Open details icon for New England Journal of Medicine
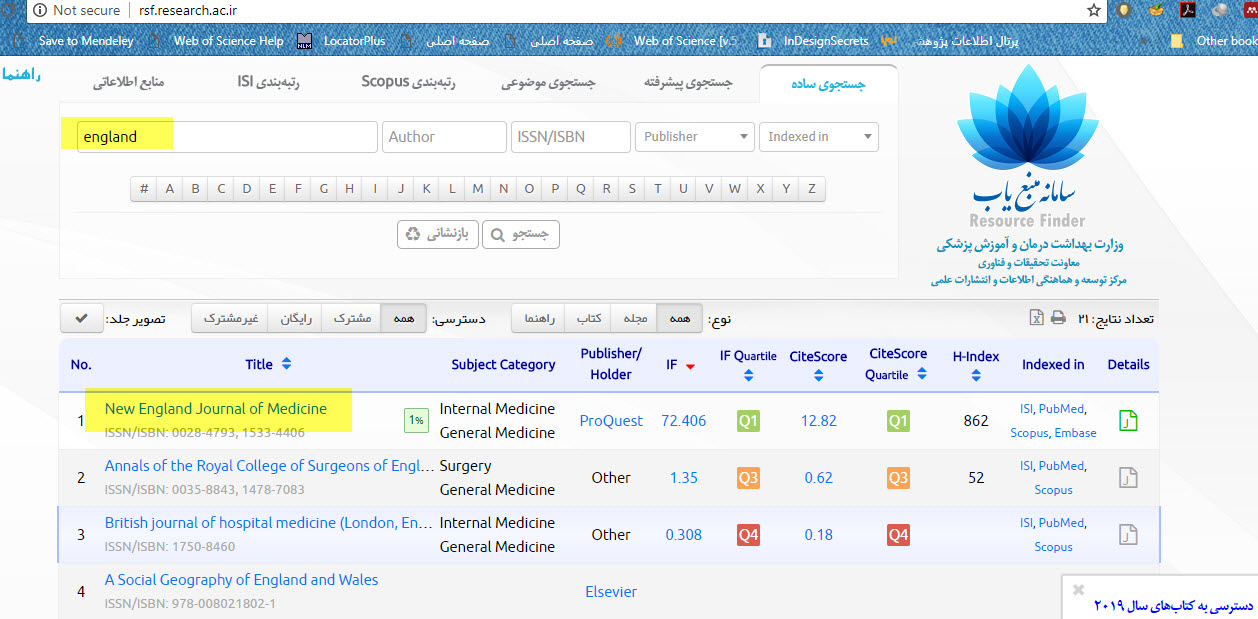 point(1128,421)
